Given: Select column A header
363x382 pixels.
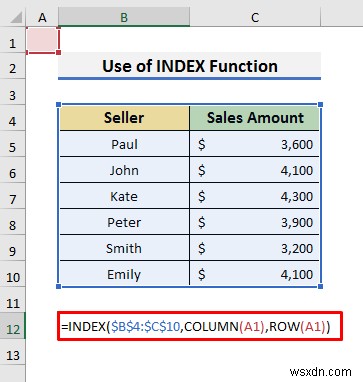Looking at the screenshot, I should tap(42, 17).
